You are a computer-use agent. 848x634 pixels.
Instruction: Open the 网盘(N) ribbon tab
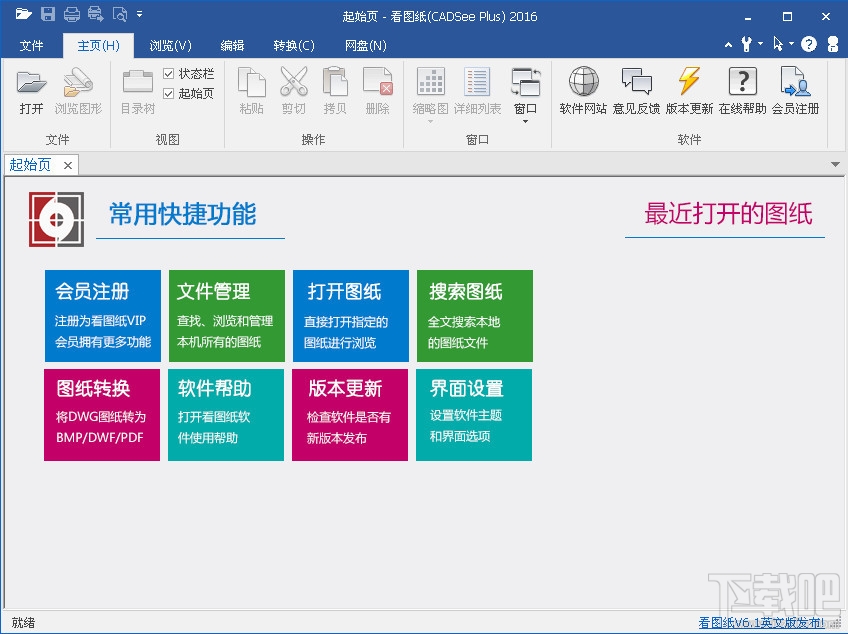(x=365, y=45)
